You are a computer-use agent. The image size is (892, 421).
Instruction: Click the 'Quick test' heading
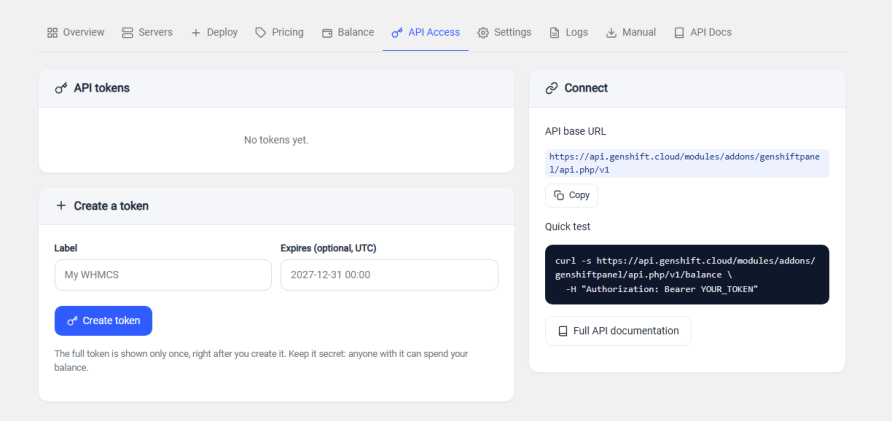point(568,226)
